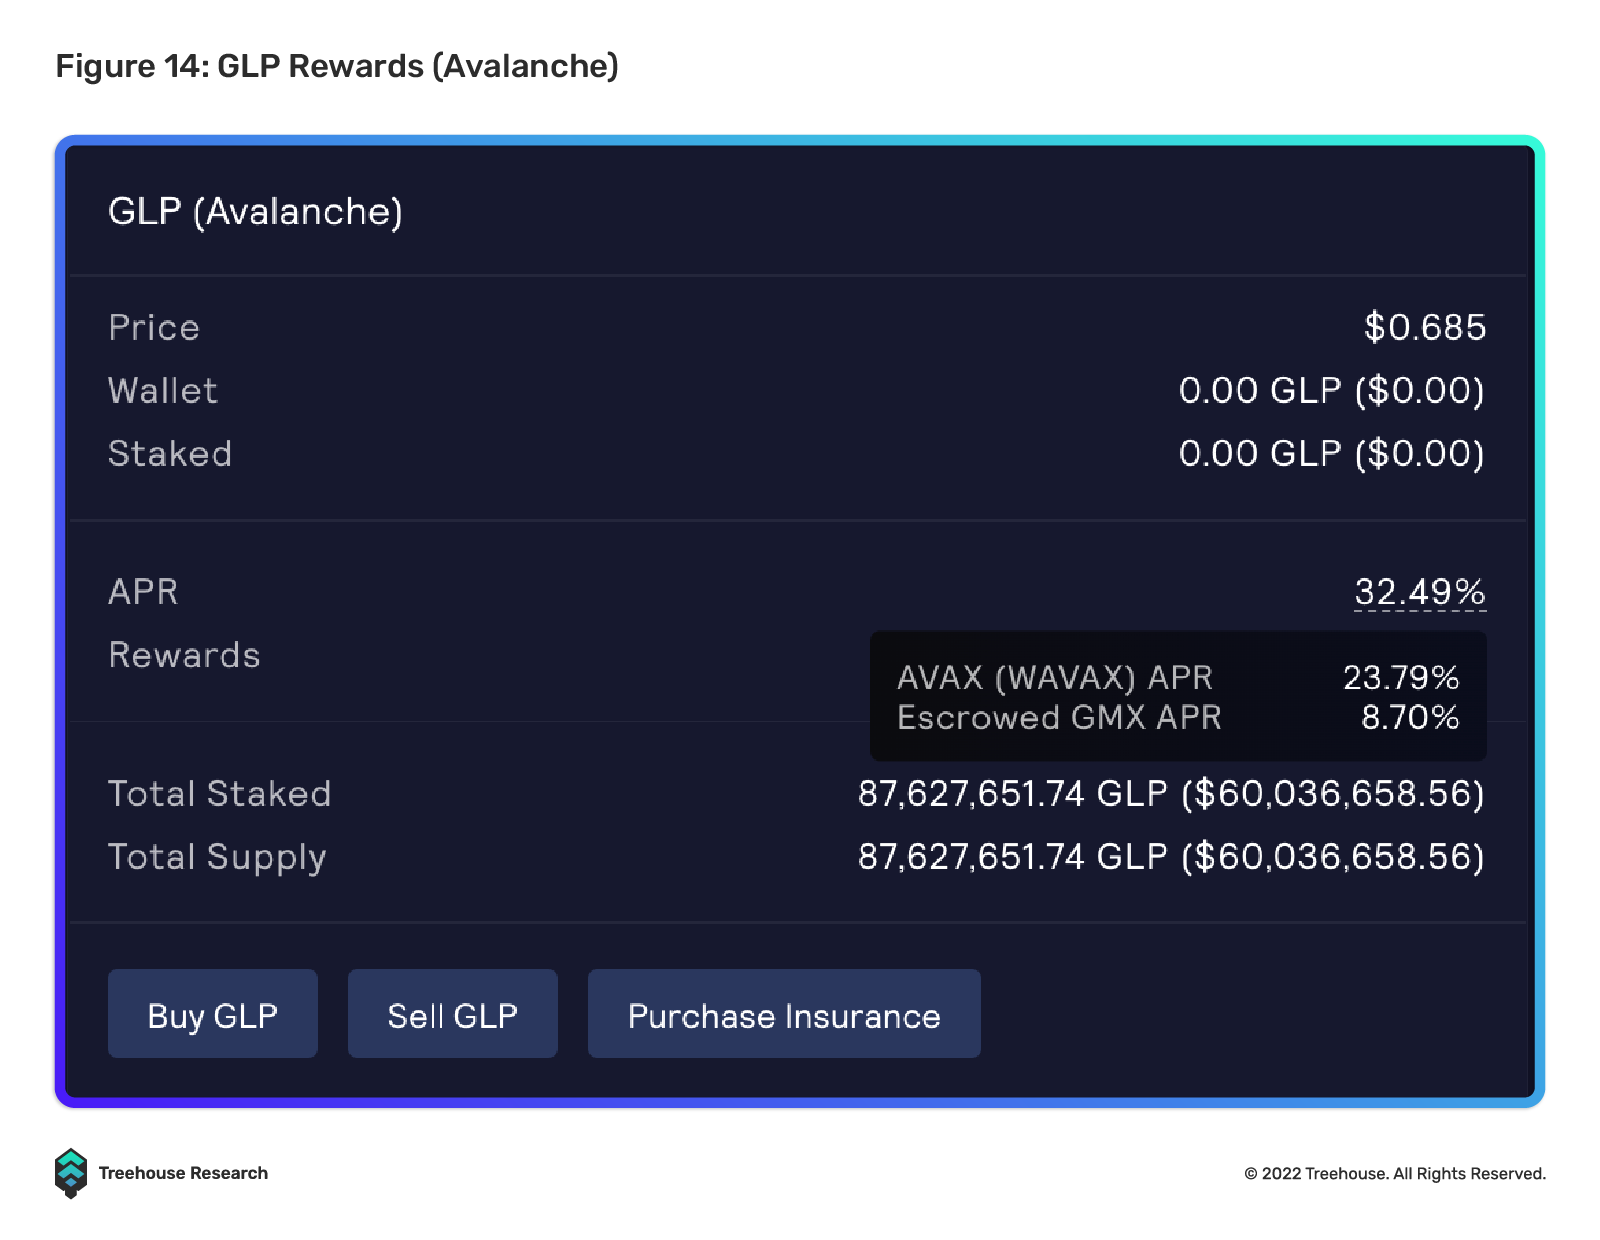Click the Treehouse Research footer text
Viewport: 1600px width, 1240px height.
tap(183, 1173)
